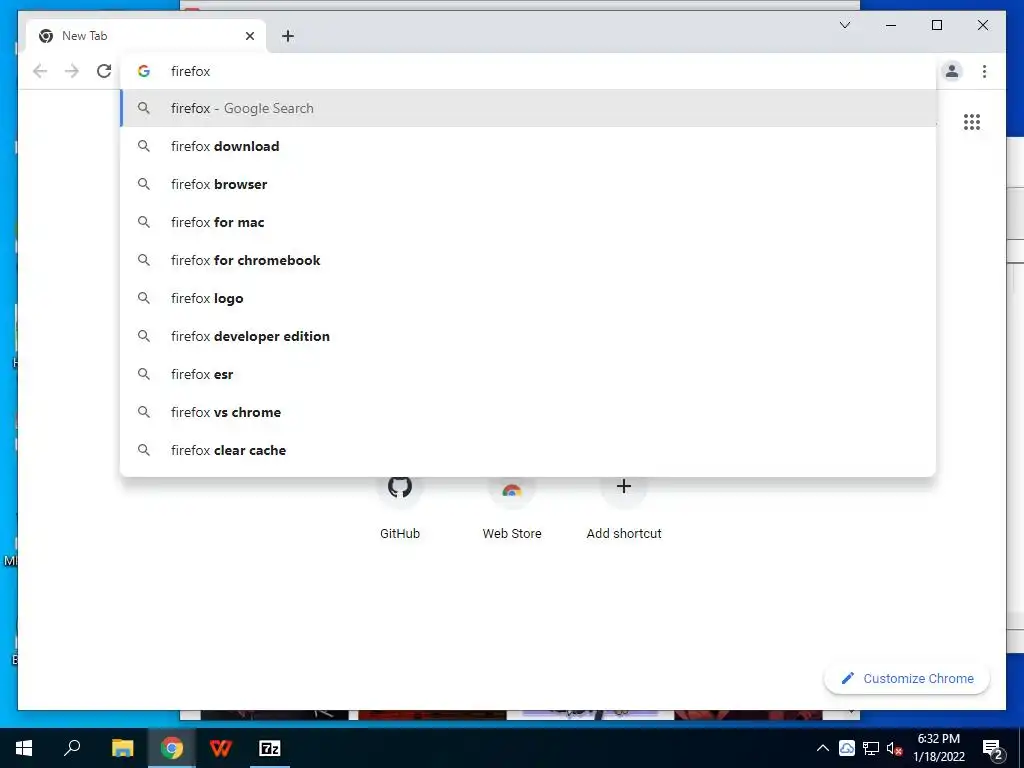
Task: Open the Windows Start menu
Action: point(24,748)
